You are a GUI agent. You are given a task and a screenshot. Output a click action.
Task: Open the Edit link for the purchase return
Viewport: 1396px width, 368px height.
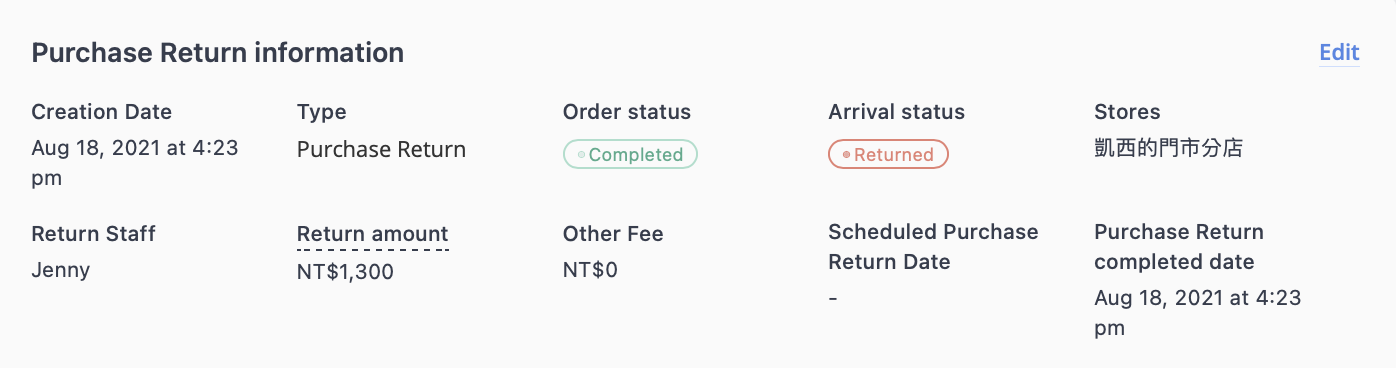1339,53
